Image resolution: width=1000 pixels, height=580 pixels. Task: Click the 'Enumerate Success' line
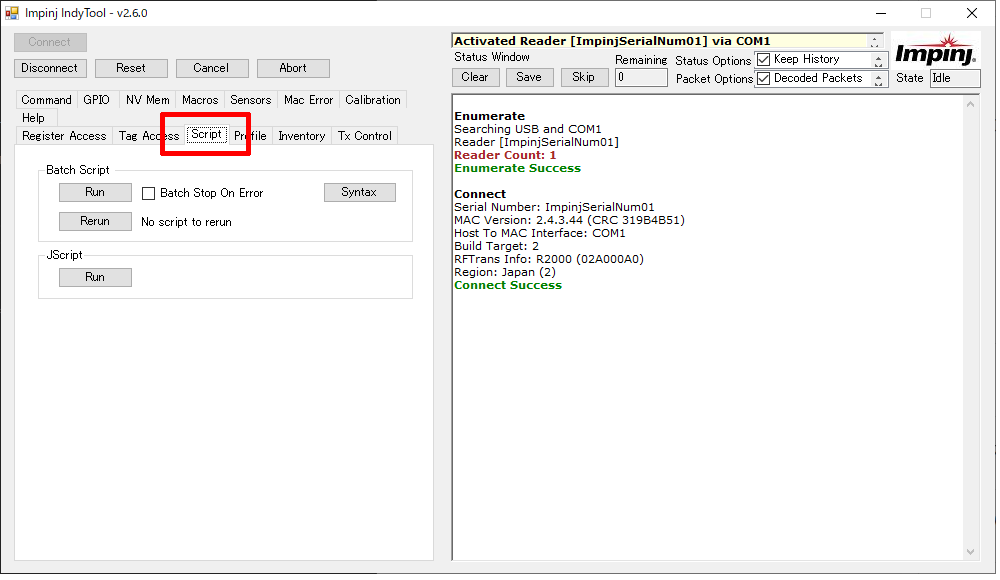[x=517, y=168]
